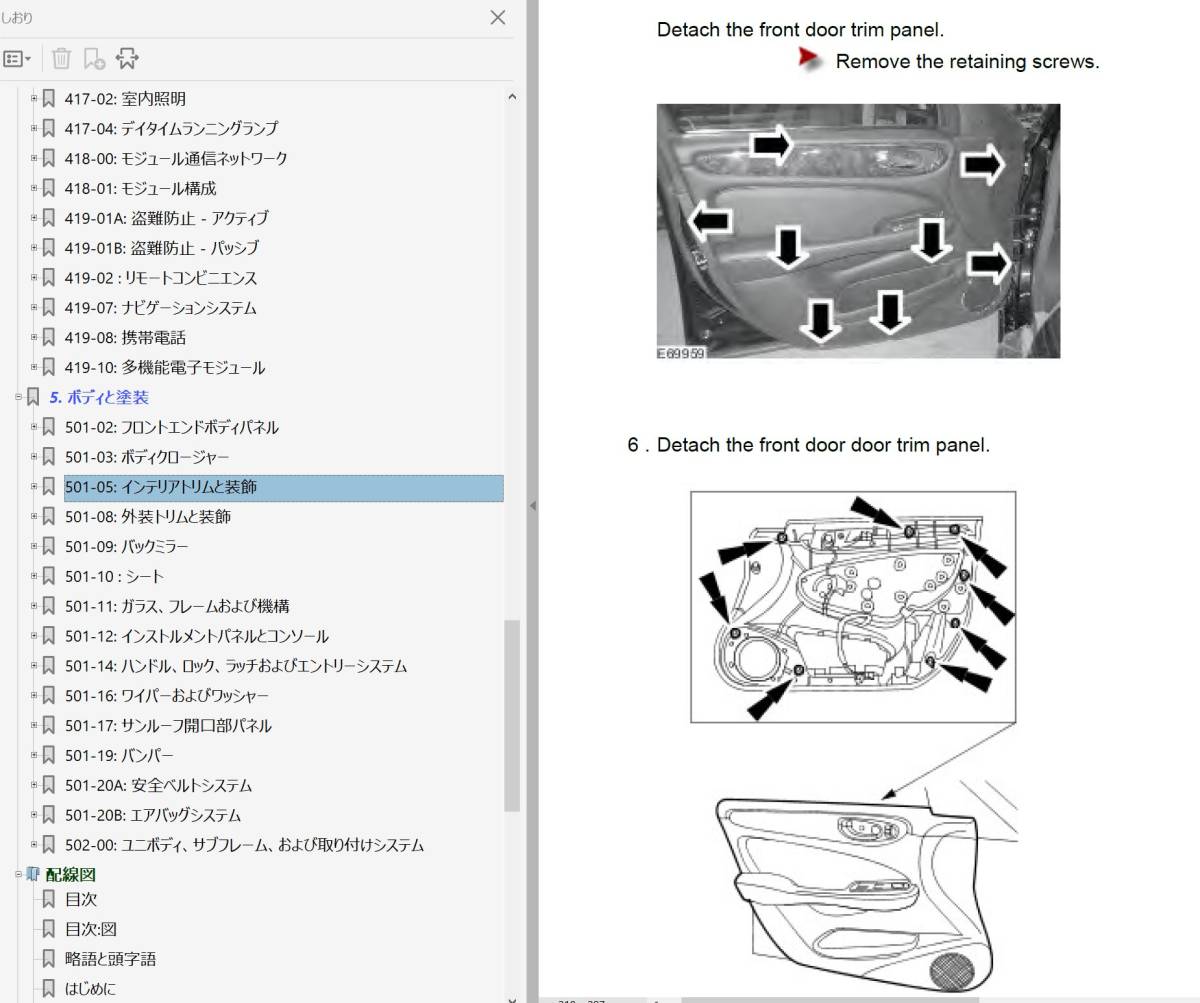Viewport: 1200px width, 1003px height.
Task: Open bookmark 501-08: 外装トリムと装飾
Action: click(x=148, y=517)
